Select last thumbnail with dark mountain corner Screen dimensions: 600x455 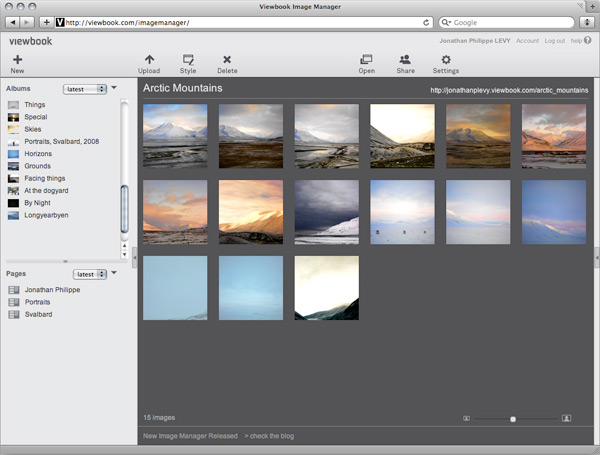point(327,288)
